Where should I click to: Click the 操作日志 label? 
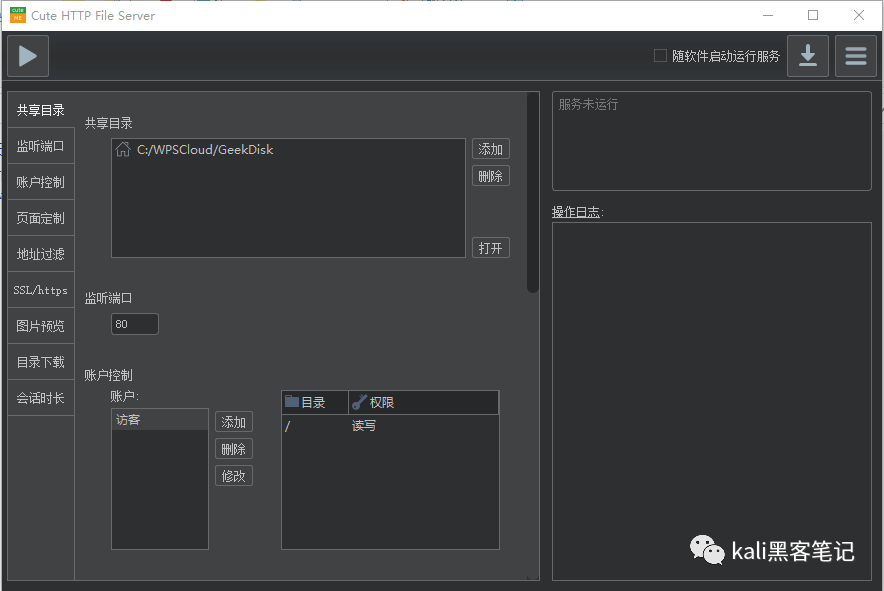pos(577,212)
